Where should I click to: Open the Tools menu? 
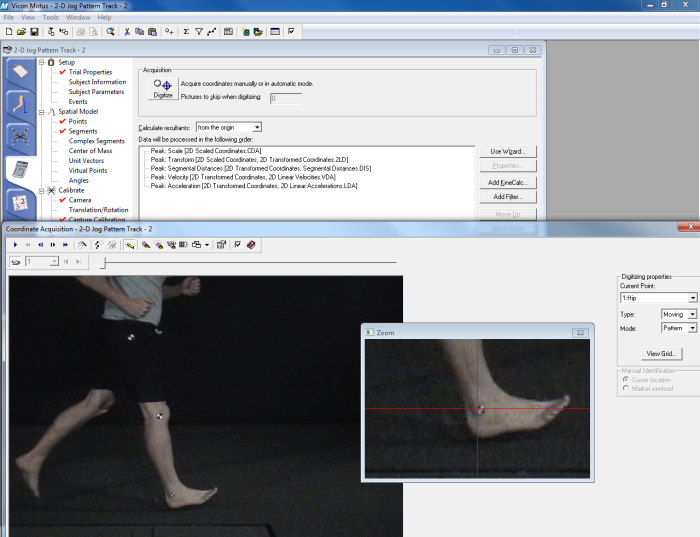(50, 17)
